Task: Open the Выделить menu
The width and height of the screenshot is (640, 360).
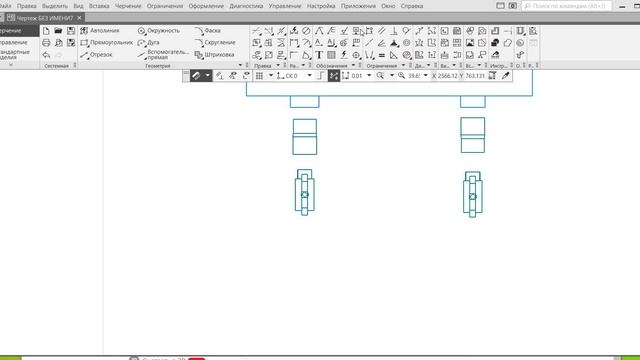Action: click(x=55, y=6)
